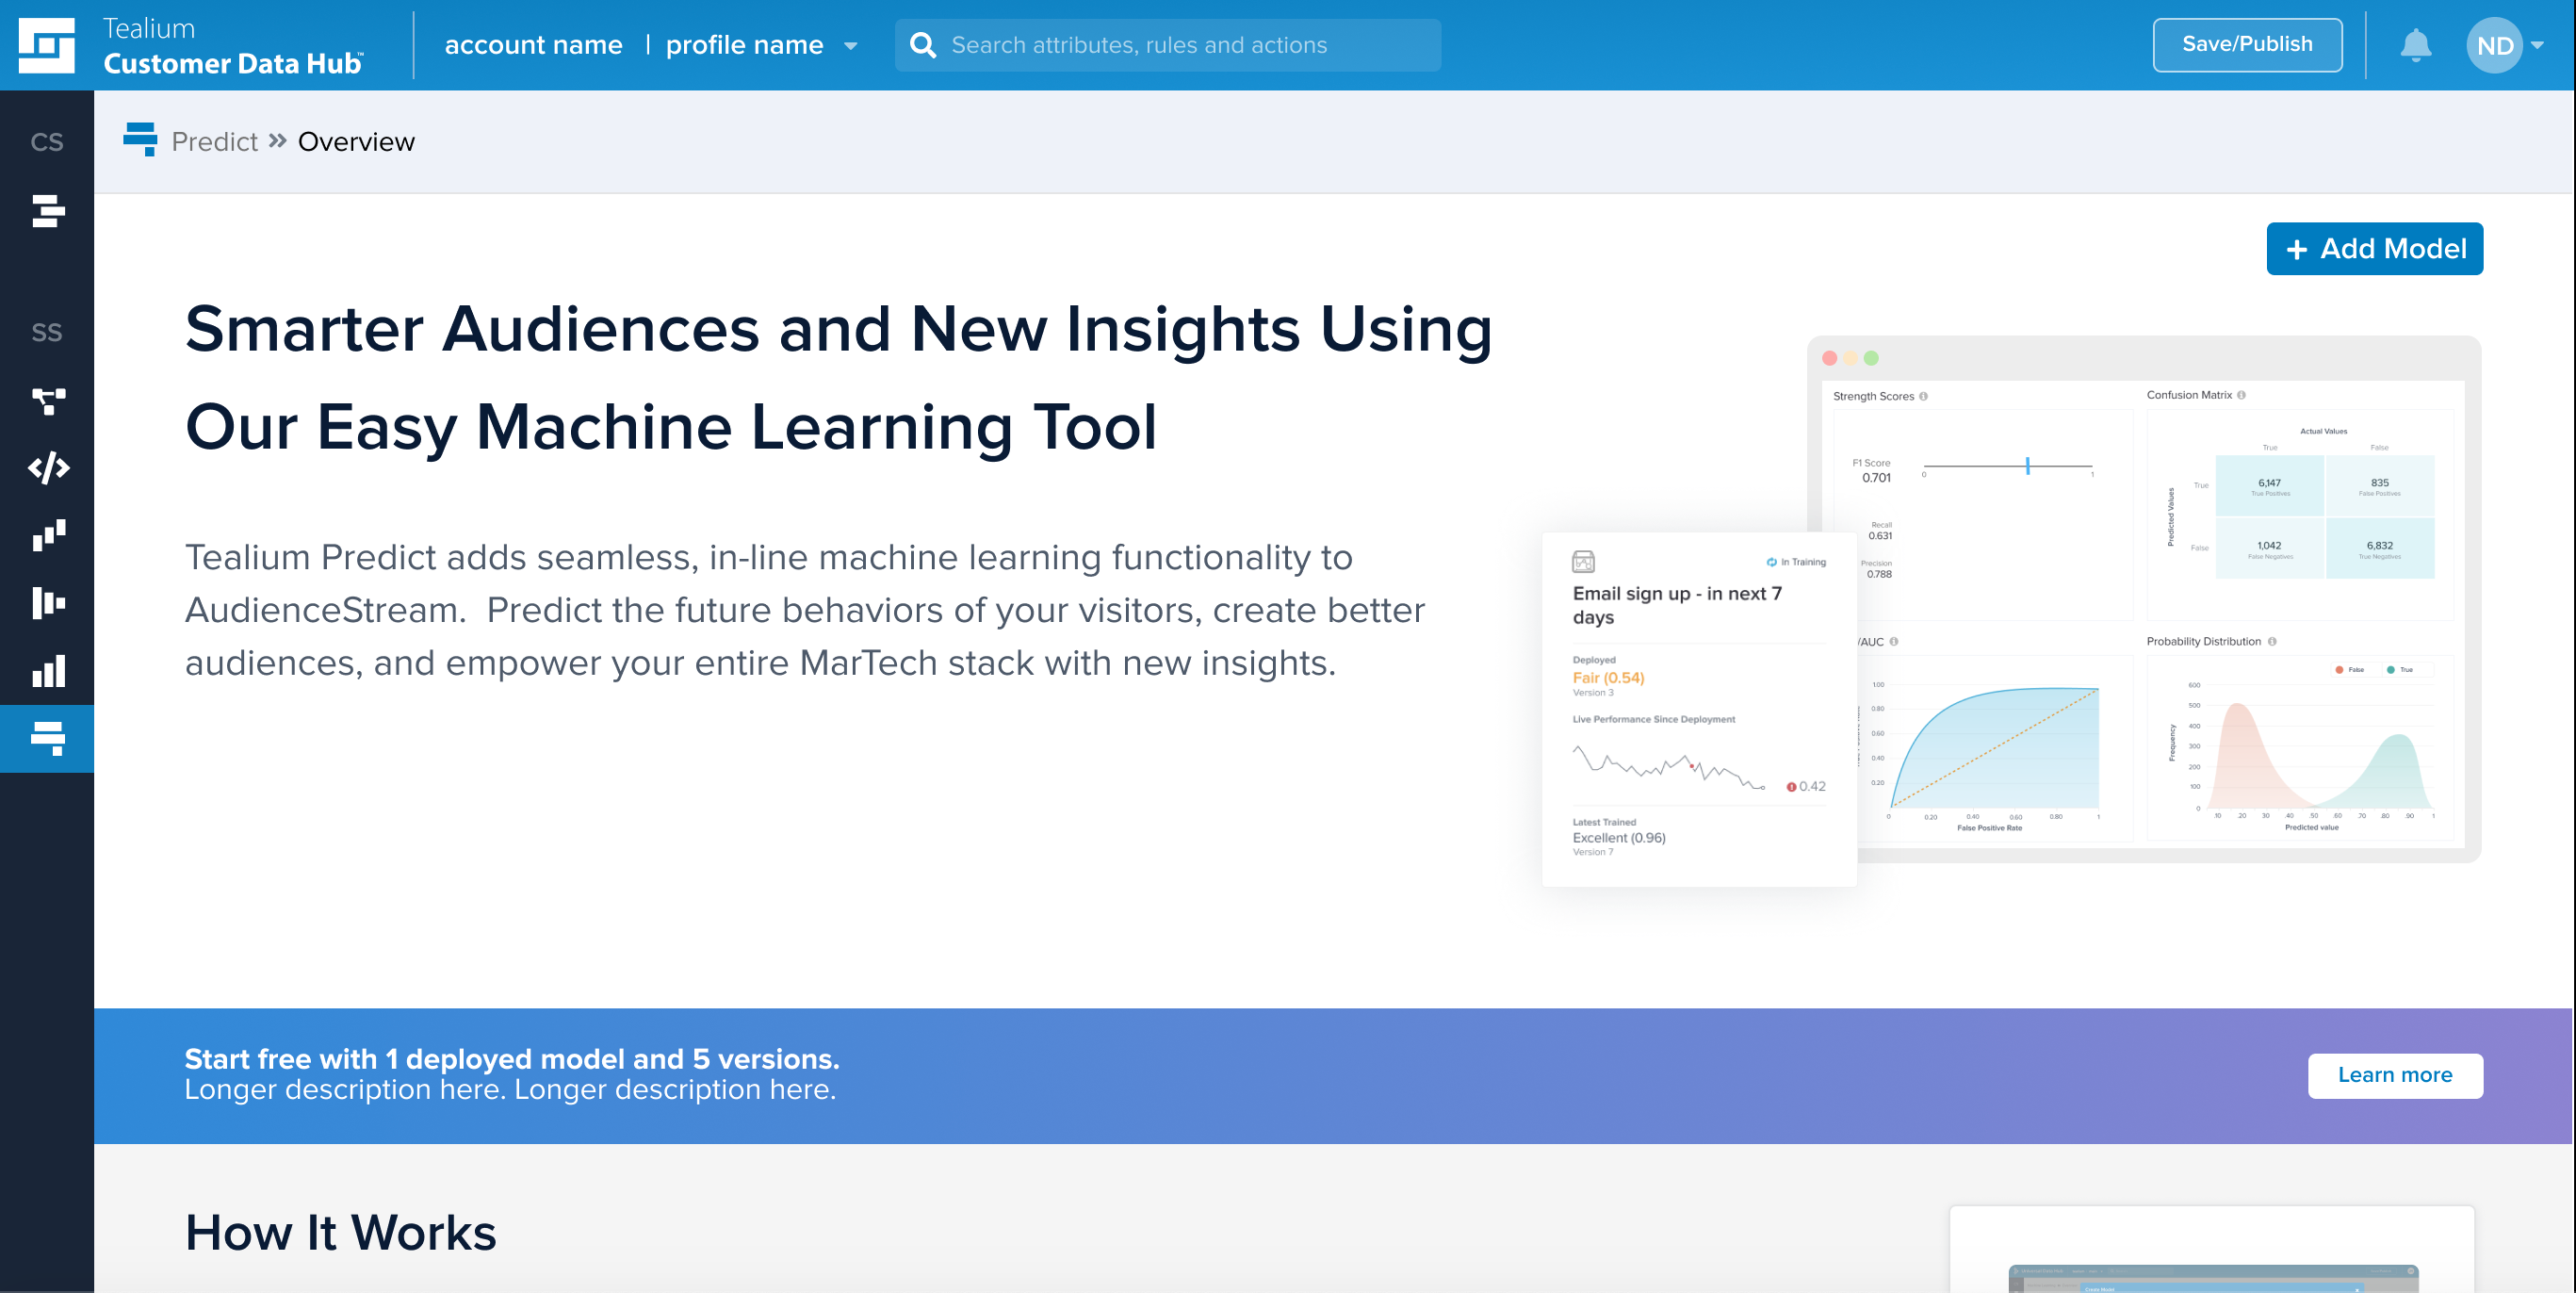Select the highlighted Predict sidebar icon
The image size is (2576, 1293).
click(47, 738)
